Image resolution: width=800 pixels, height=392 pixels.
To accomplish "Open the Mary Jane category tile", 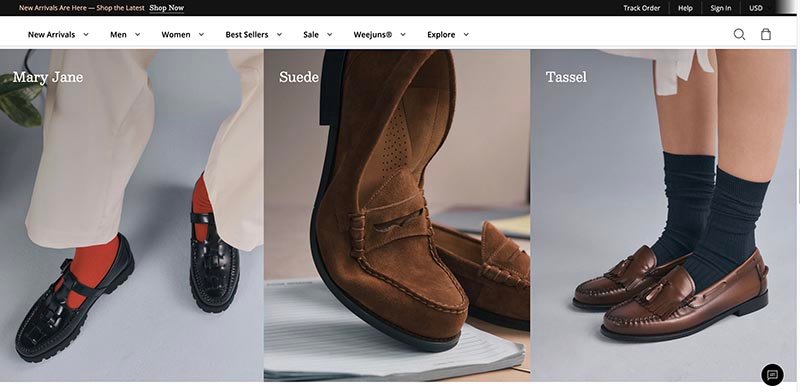I will point(132,215).
